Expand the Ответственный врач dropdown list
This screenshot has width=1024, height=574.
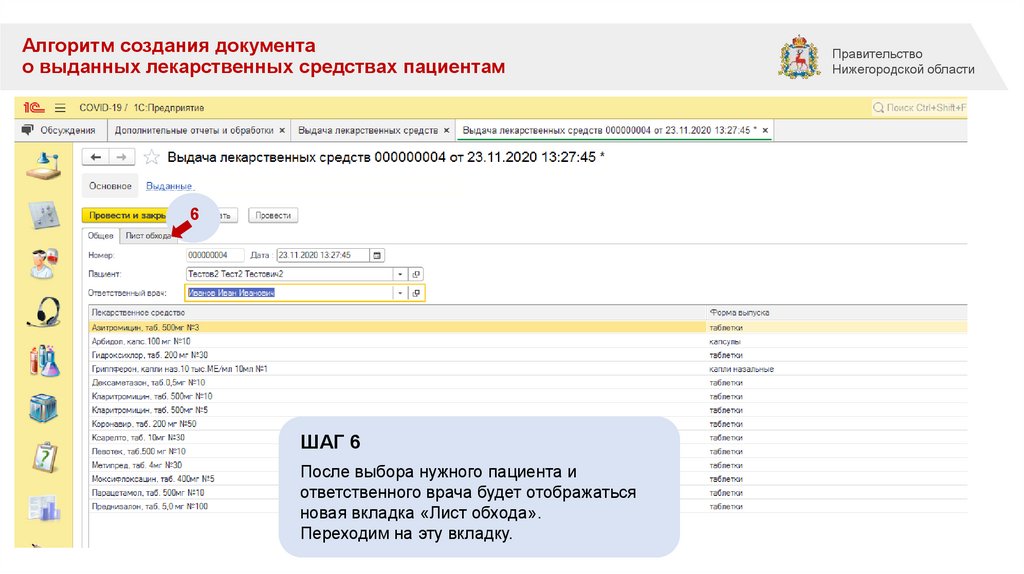400,293
